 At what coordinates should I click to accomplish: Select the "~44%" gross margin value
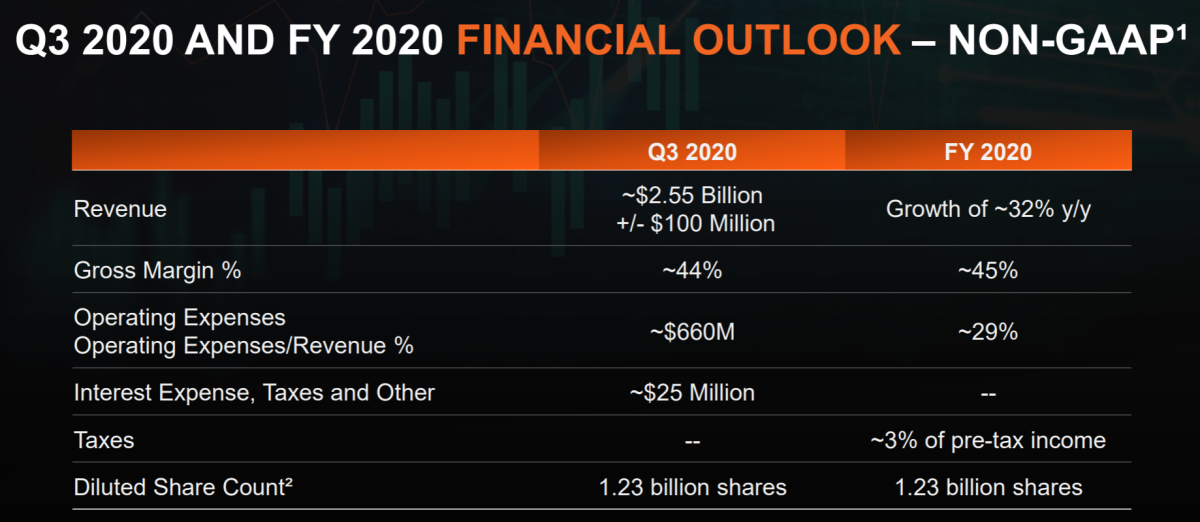(x=692, y=270)
